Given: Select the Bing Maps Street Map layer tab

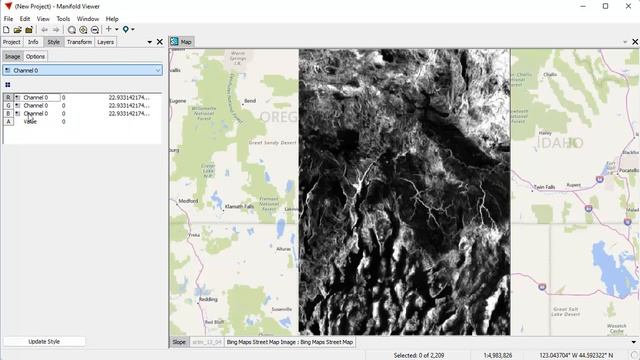Looking at the screenshot, I should [x=289, y=342].
